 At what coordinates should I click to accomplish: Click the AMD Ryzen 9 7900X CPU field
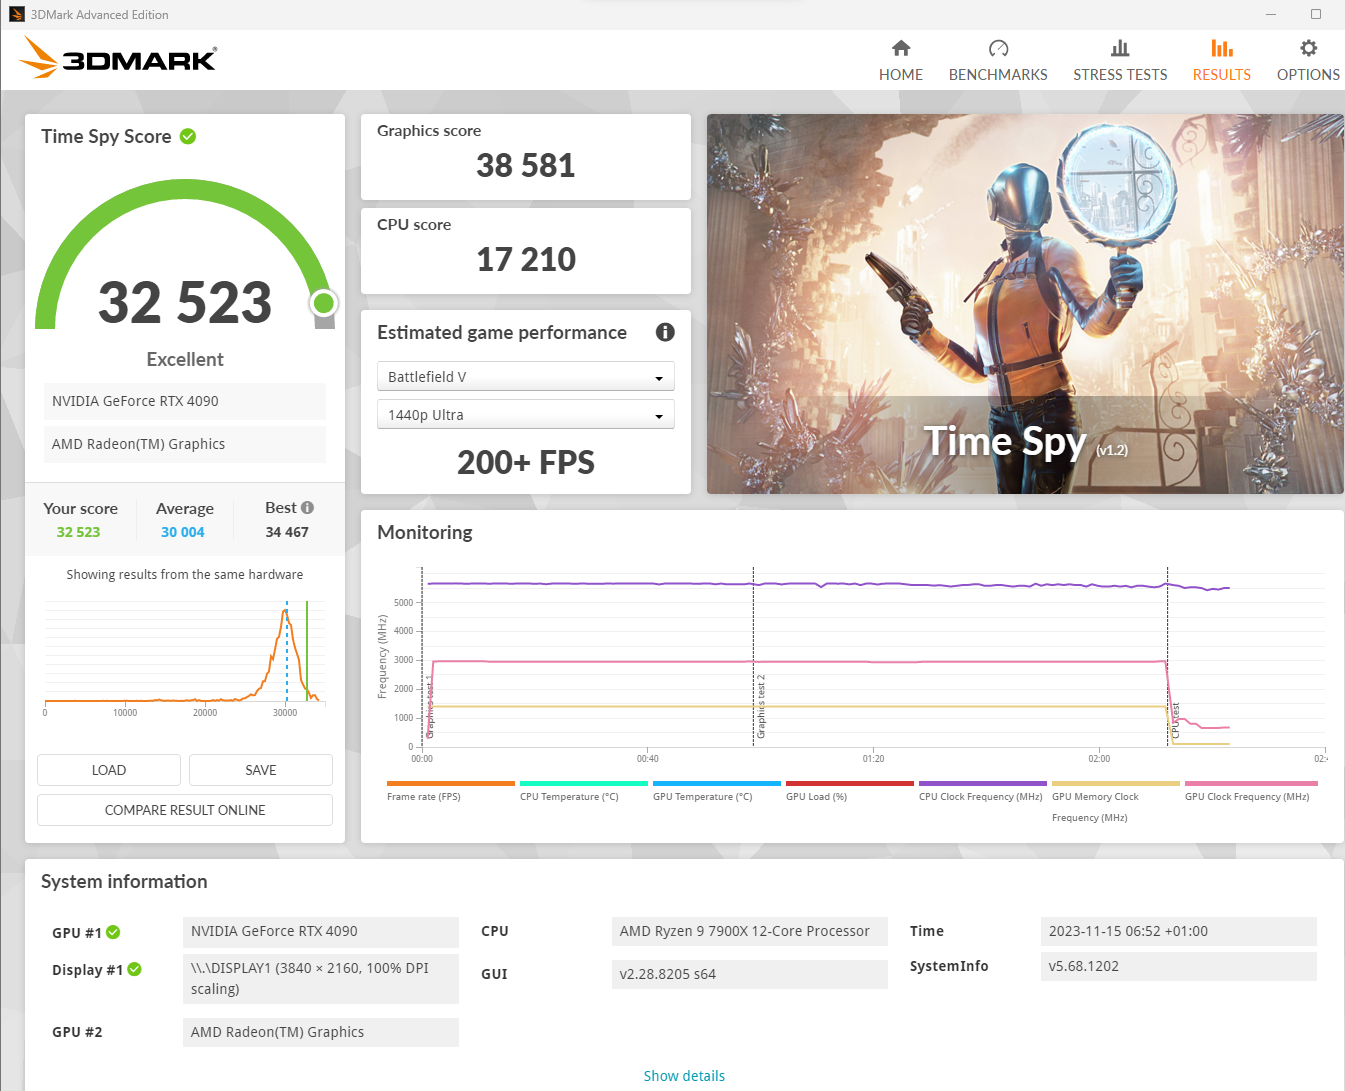749,931
